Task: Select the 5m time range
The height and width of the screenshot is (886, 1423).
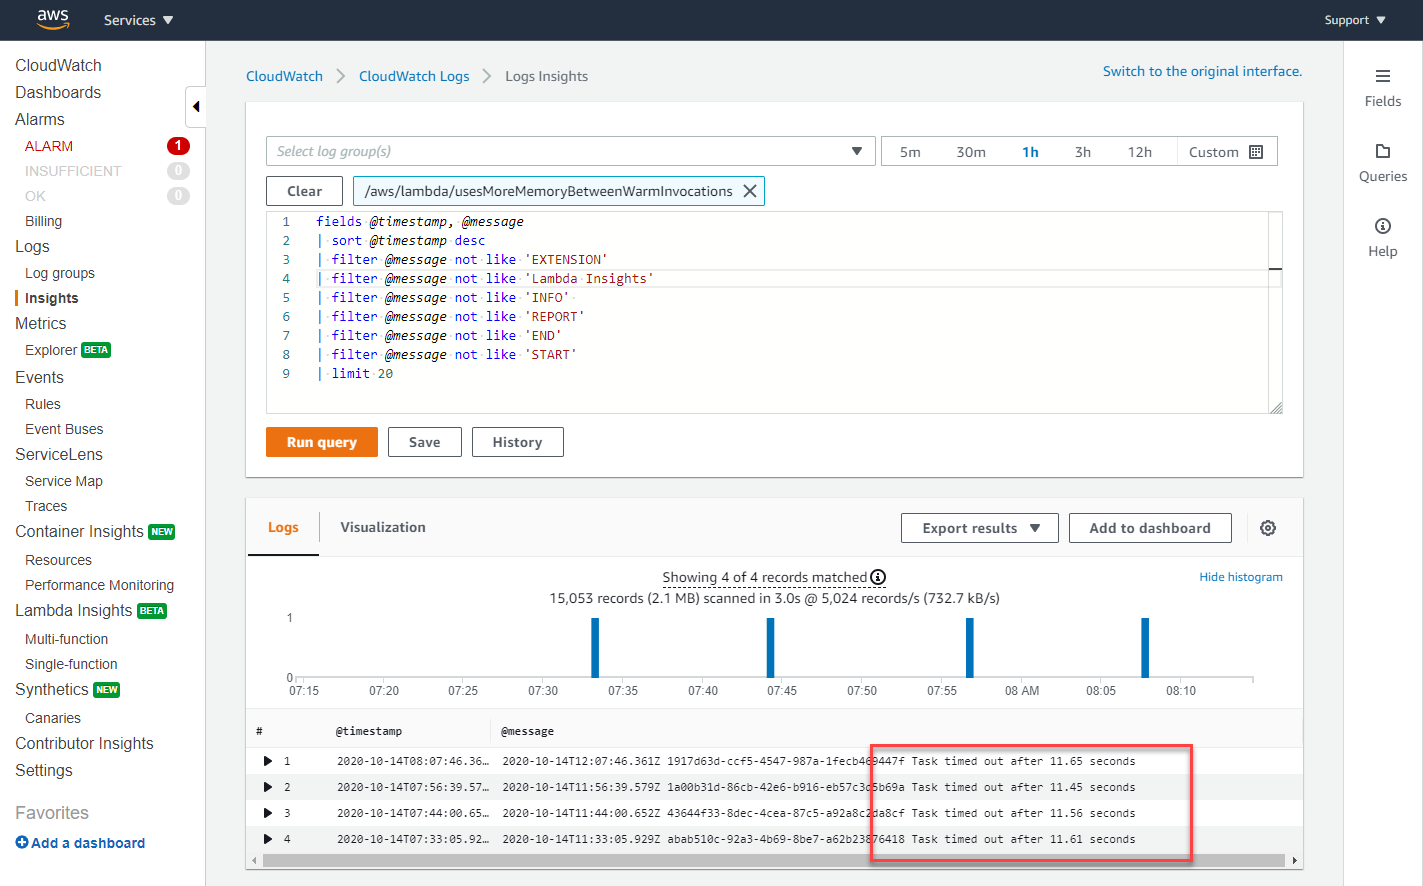Action: [909, 152]
